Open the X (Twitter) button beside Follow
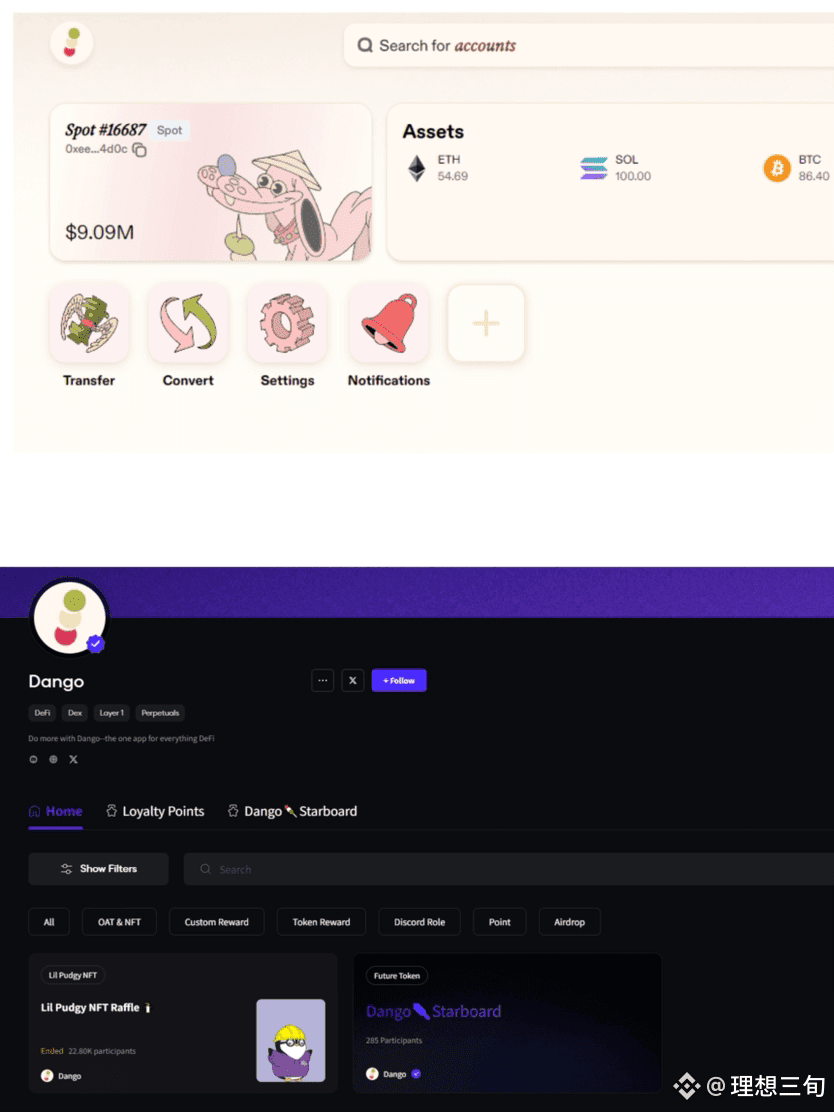Screen dimensions: 834x1112 352,680
